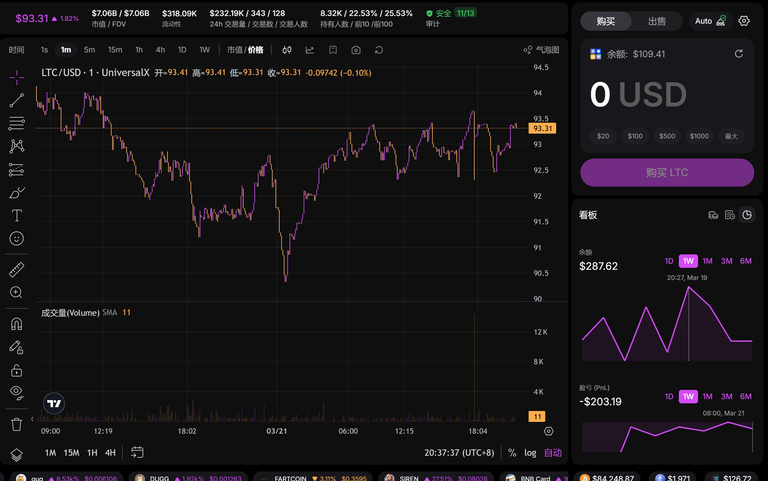The image size is (768, 481).
Task: Open the go-to-date calendar picker
Action: coord(137,453)
